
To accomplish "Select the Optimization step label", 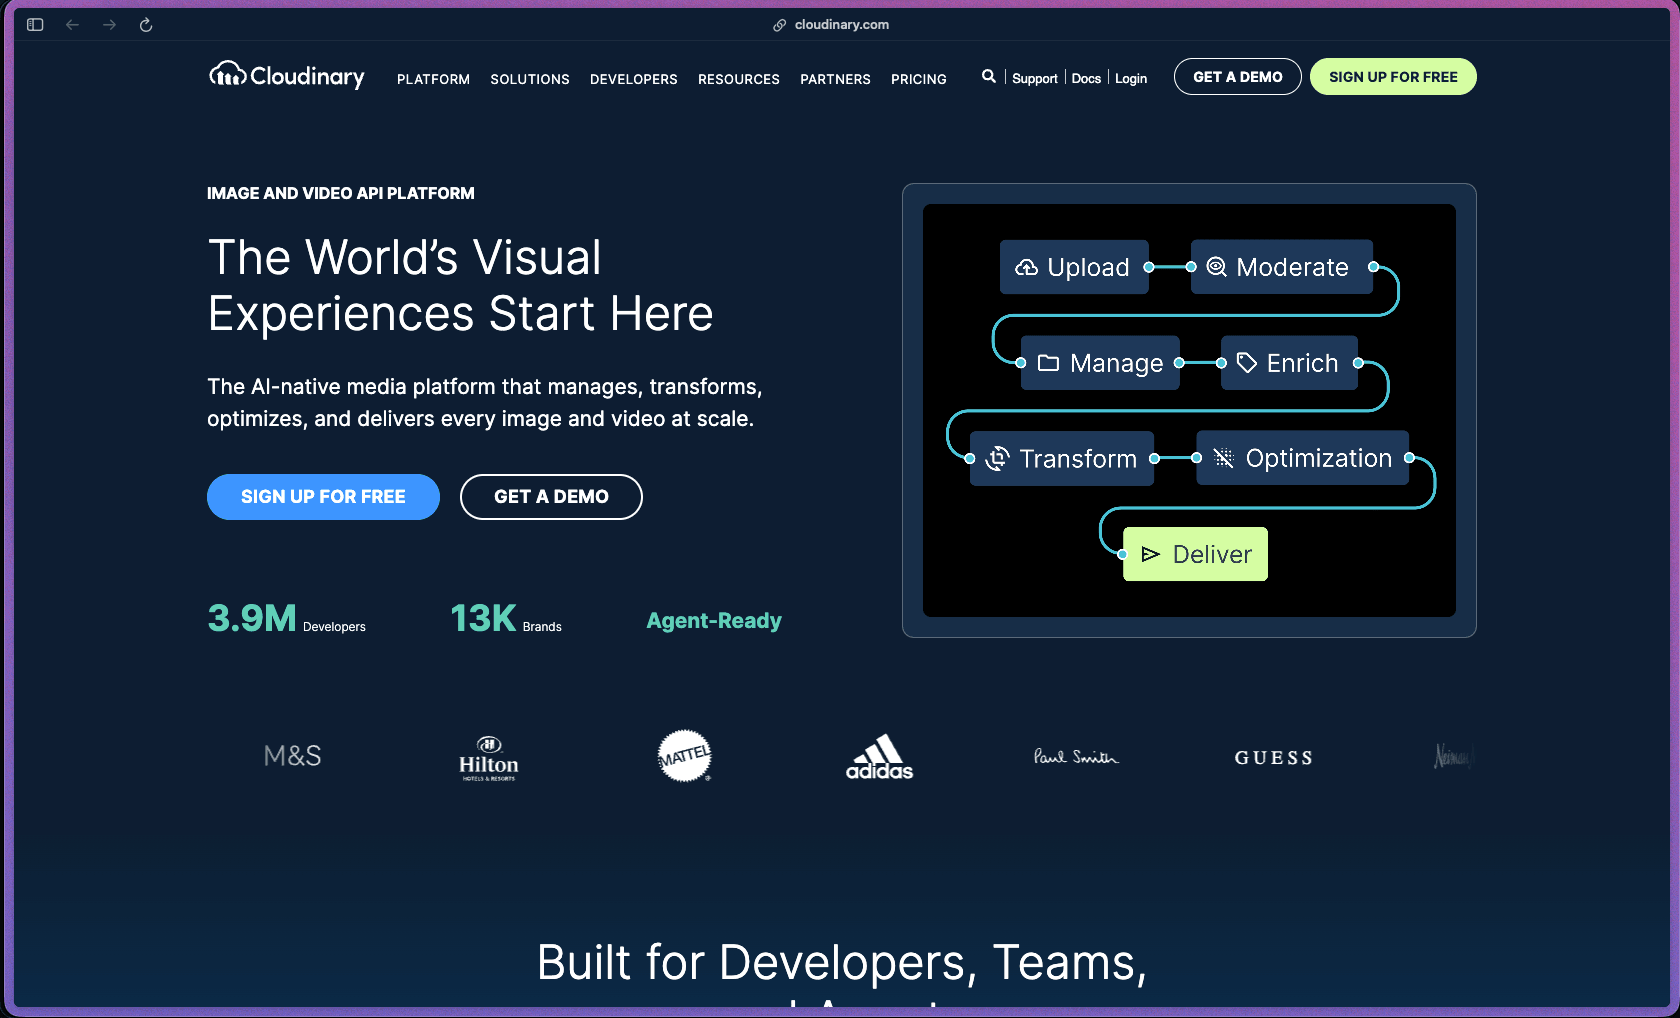I will [x=1318, y=458].
